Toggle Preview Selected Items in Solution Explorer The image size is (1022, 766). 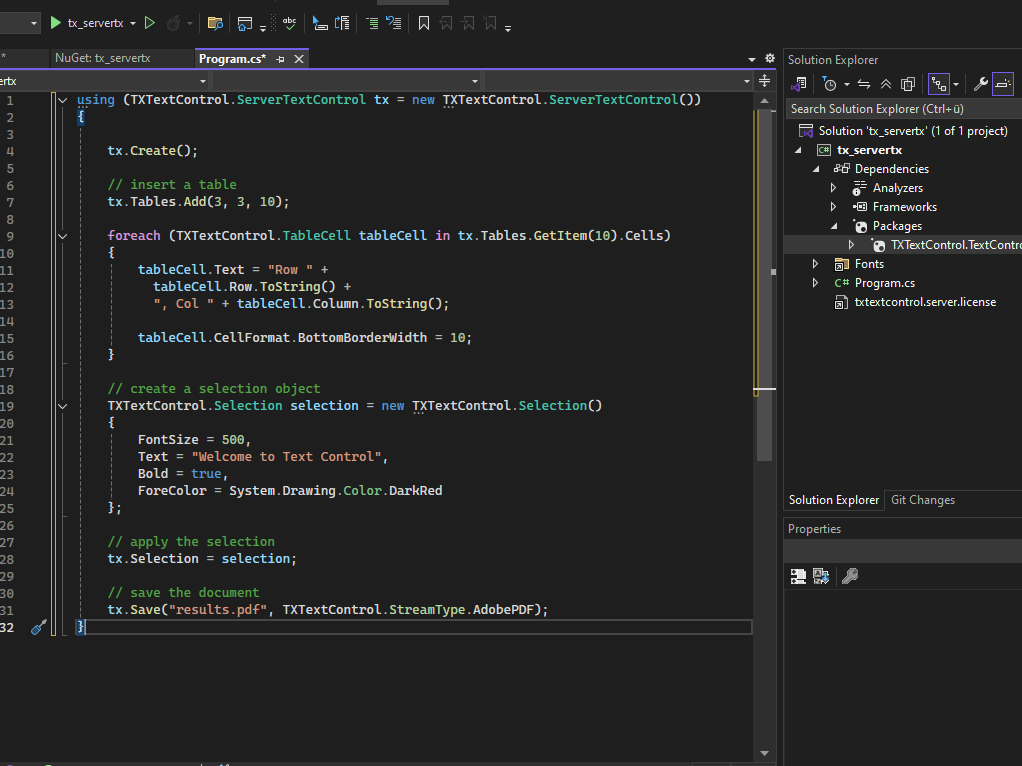pos(1002,84)
